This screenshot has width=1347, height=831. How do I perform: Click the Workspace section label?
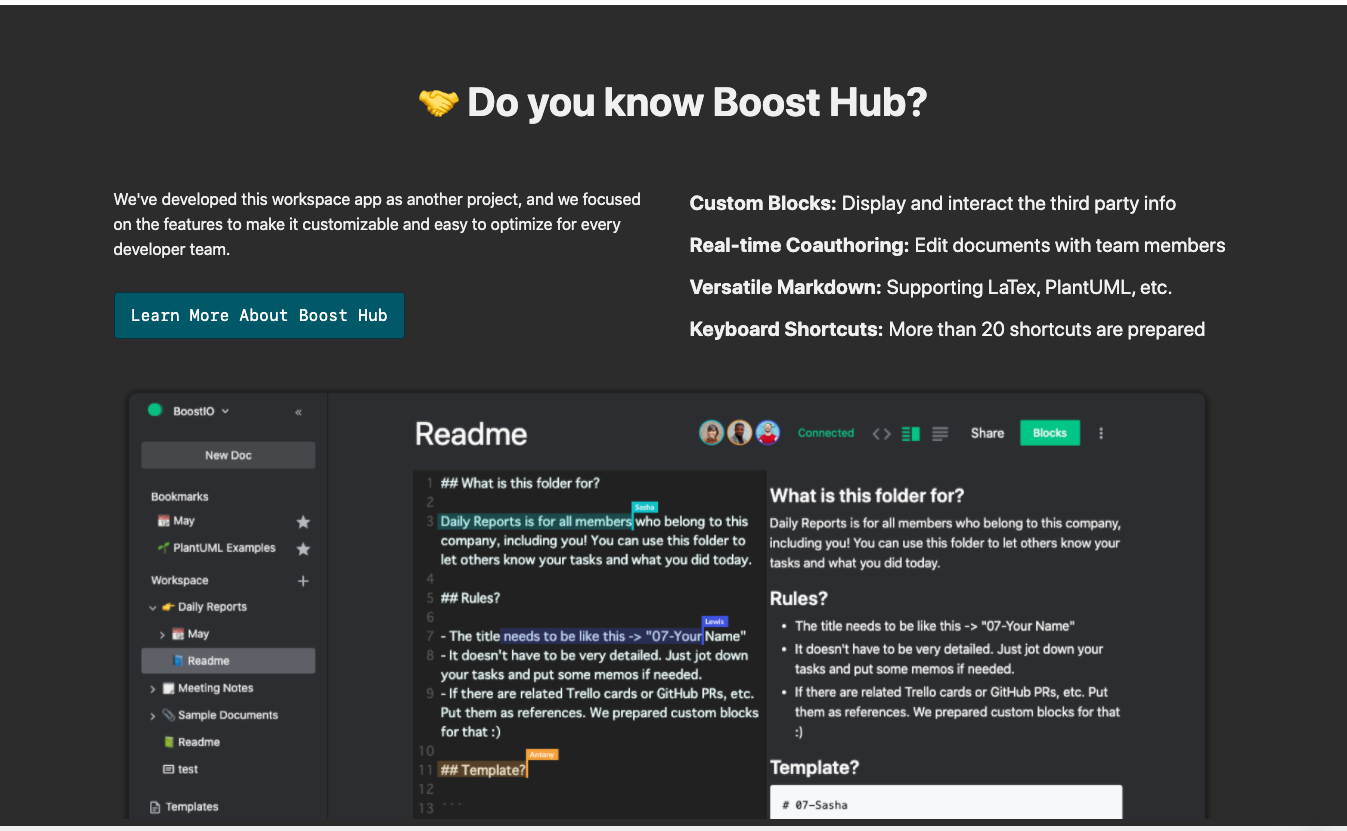pyautogui.click(x=180, y=580)
